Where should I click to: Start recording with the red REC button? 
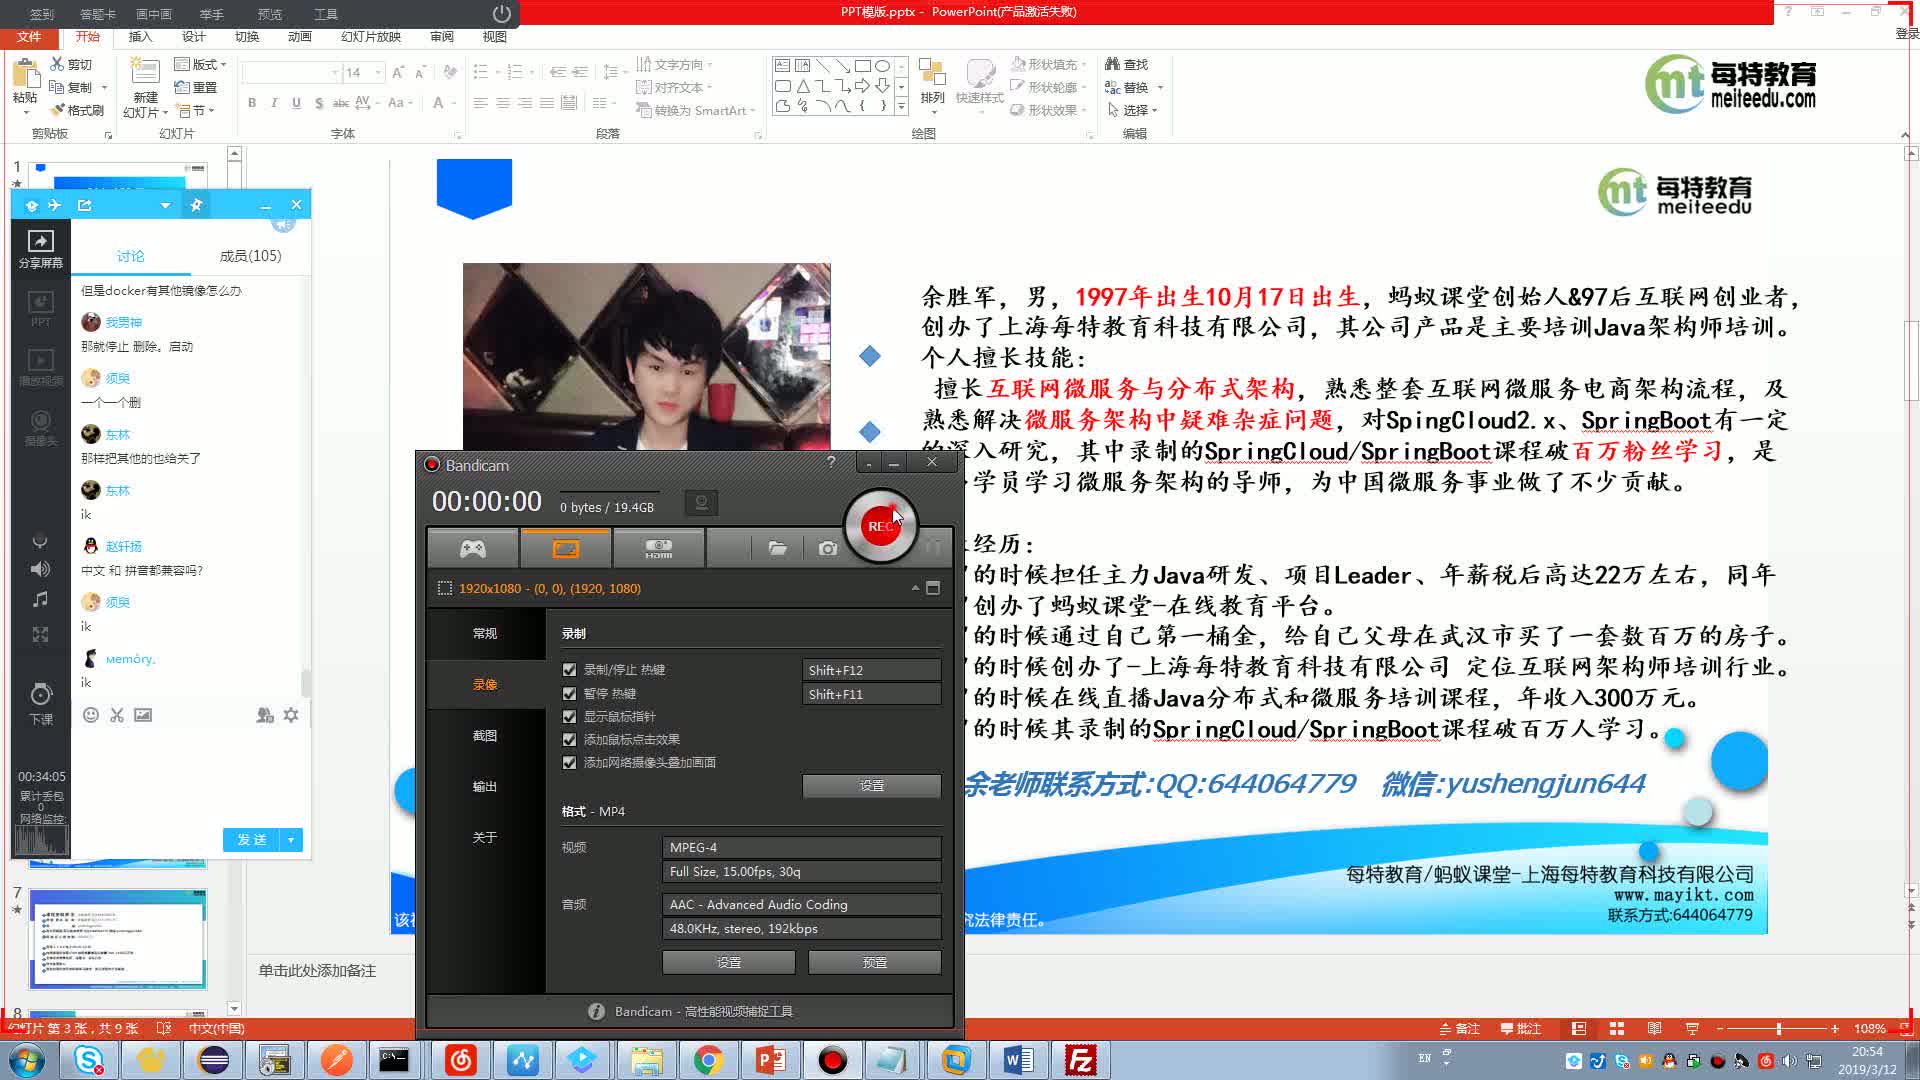pos(880,526)
